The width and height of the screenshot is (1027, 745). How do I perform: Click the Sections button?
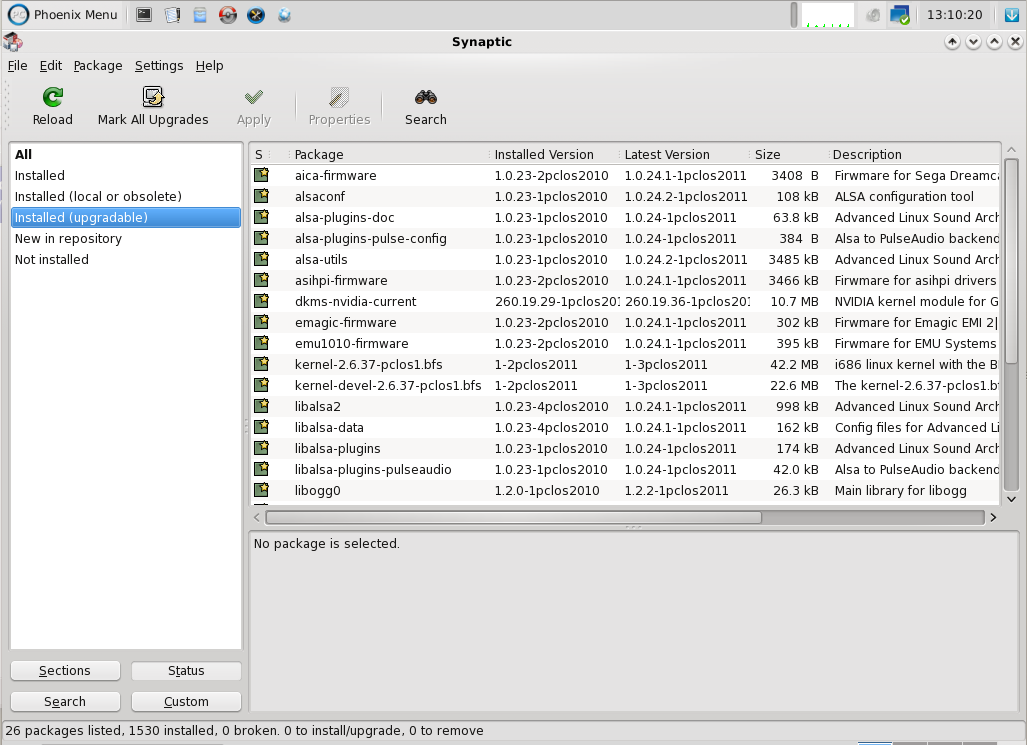65,671
